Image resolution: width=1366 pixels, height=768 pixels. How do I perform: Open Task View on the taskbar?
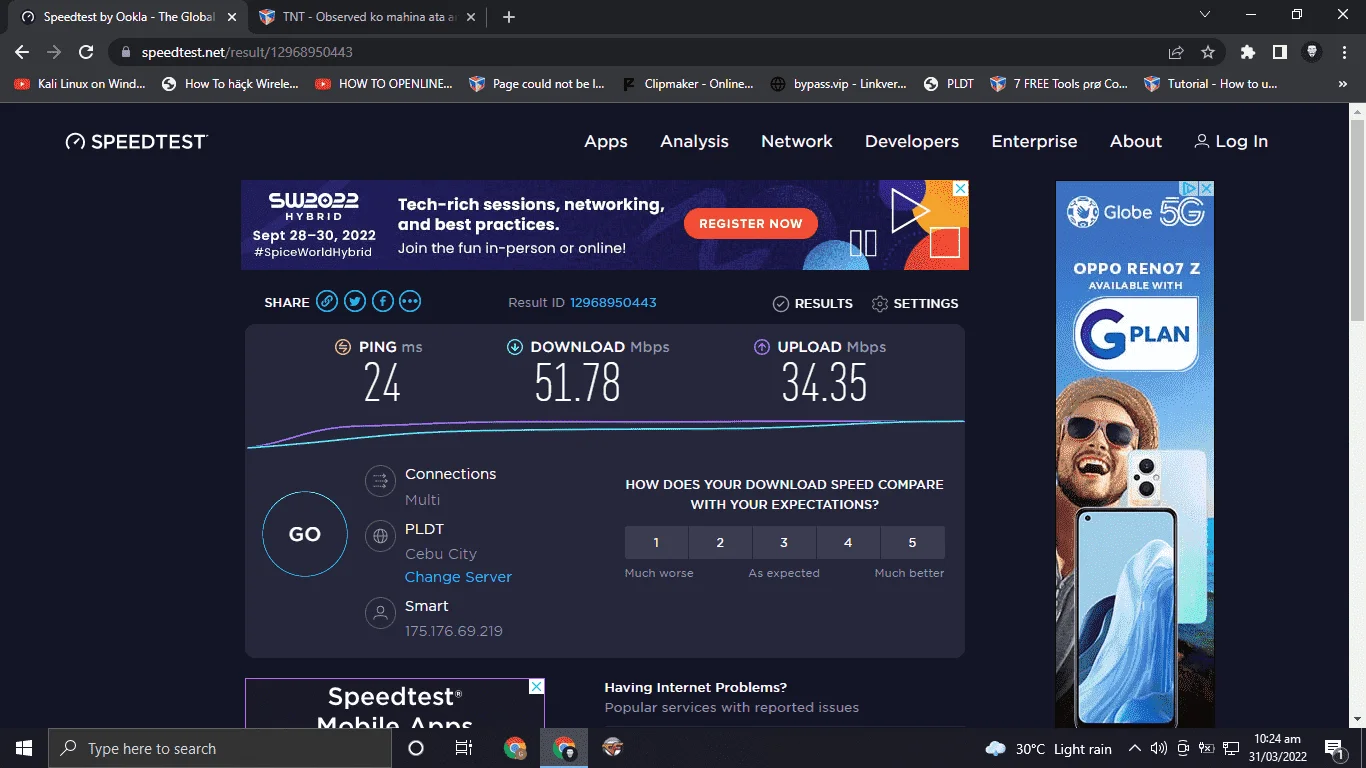pos(464,748)
